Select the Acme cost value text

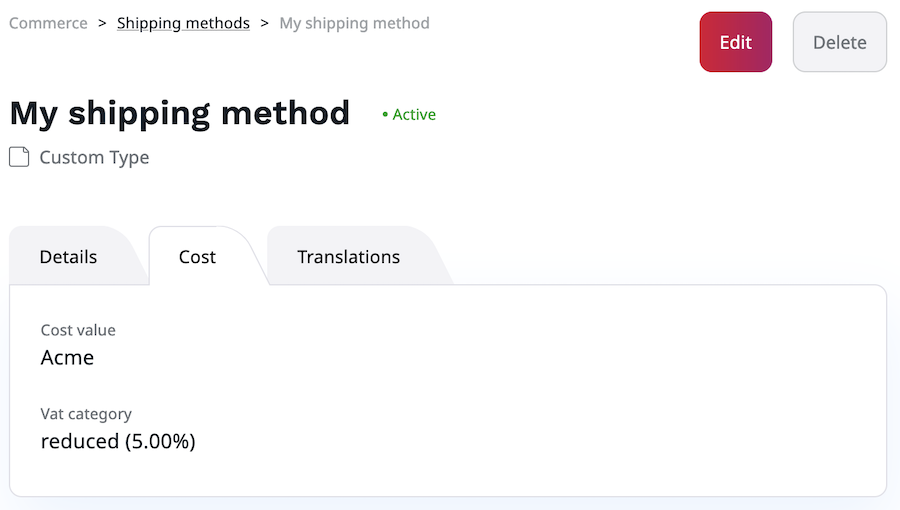[67, 357]
